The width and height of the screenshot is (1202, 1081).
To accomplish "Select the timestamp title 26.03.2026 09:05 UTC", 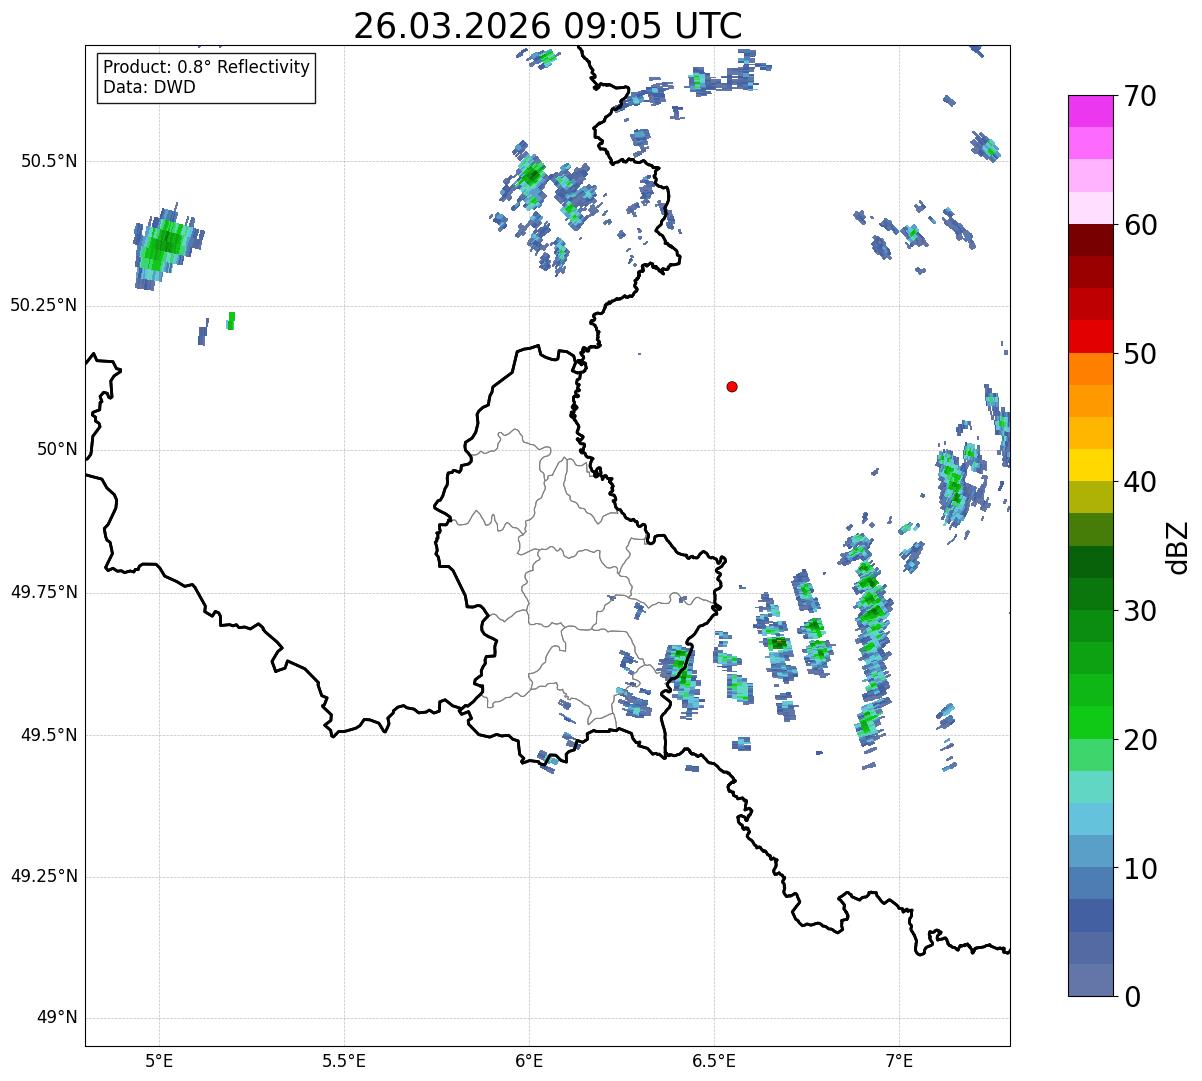I will (547, 26).
